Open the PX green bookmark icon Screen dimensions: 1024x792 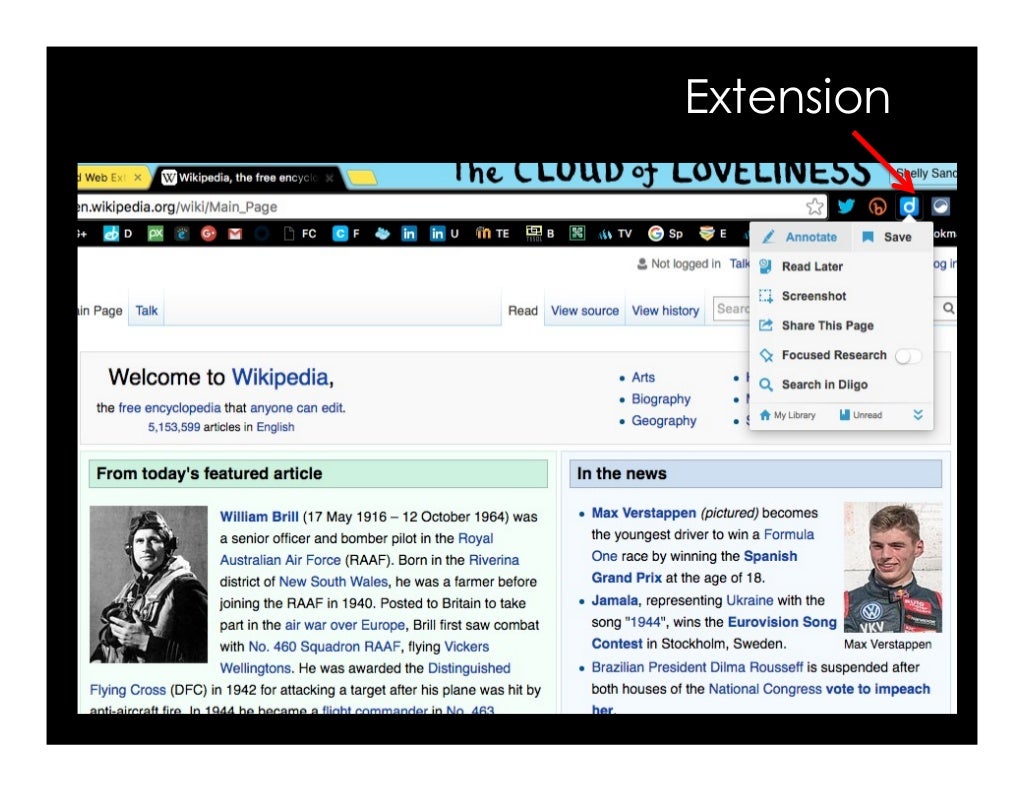pos(155,234)
